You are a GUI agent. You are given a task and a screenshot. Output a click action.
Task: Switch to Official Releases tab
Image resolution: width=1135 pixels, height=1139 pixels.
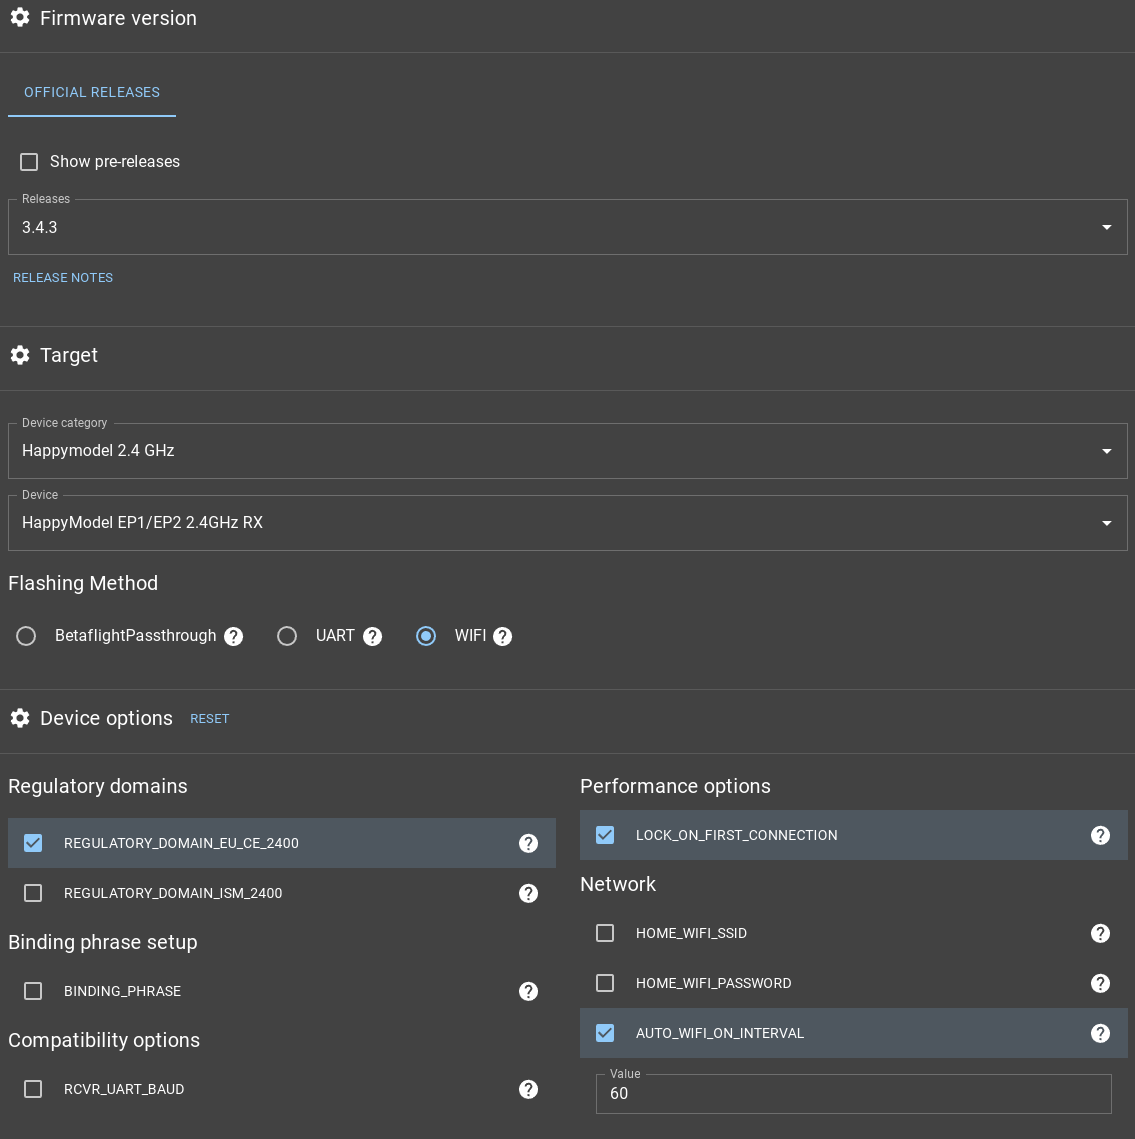pos(92,92)
